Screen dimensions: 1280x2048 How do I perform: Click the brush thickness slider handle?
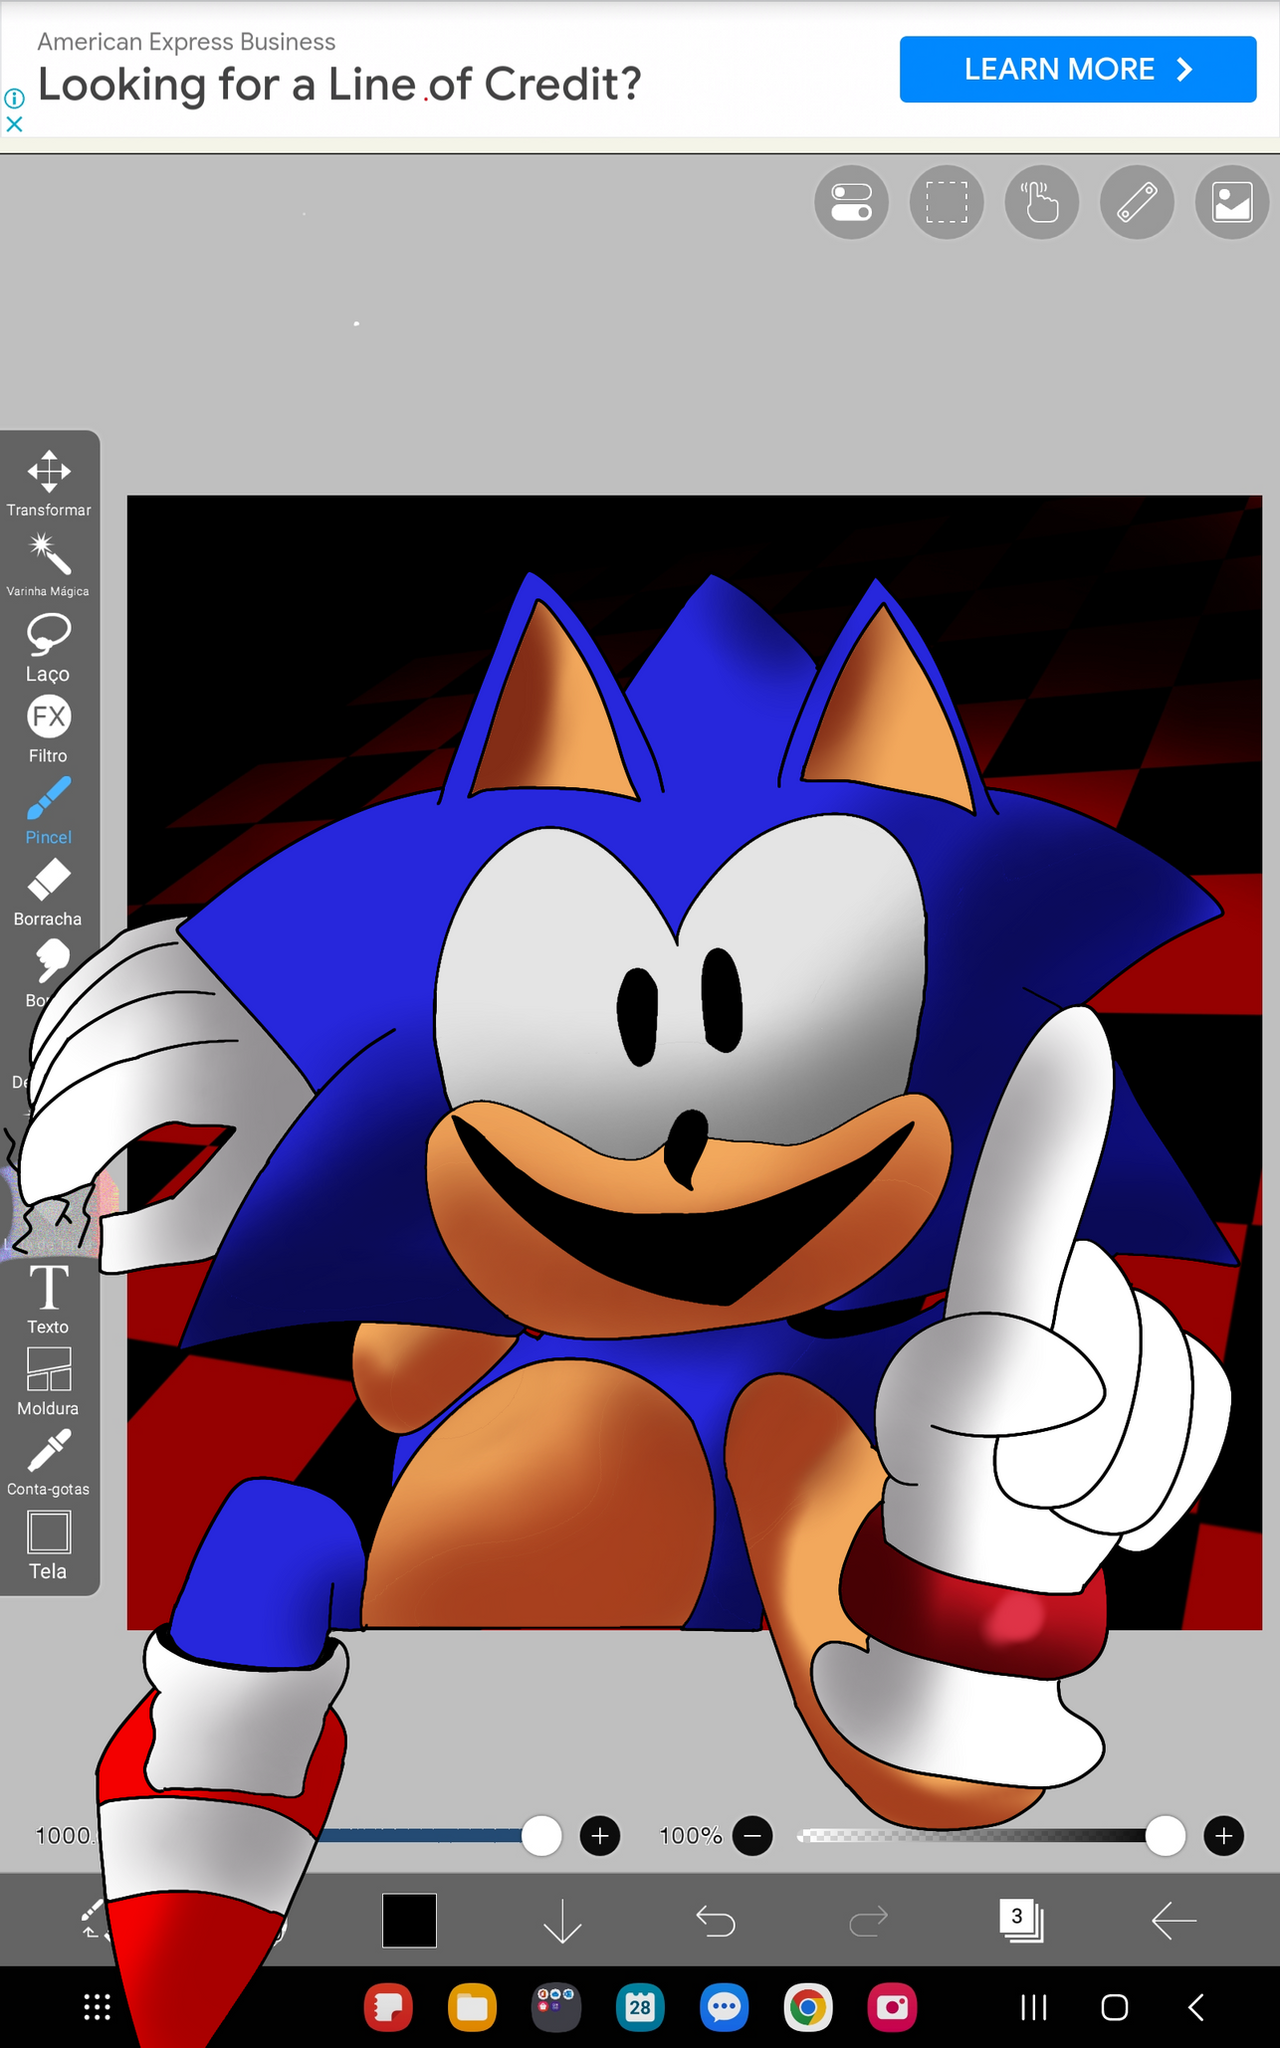[x=541, y=1836]
